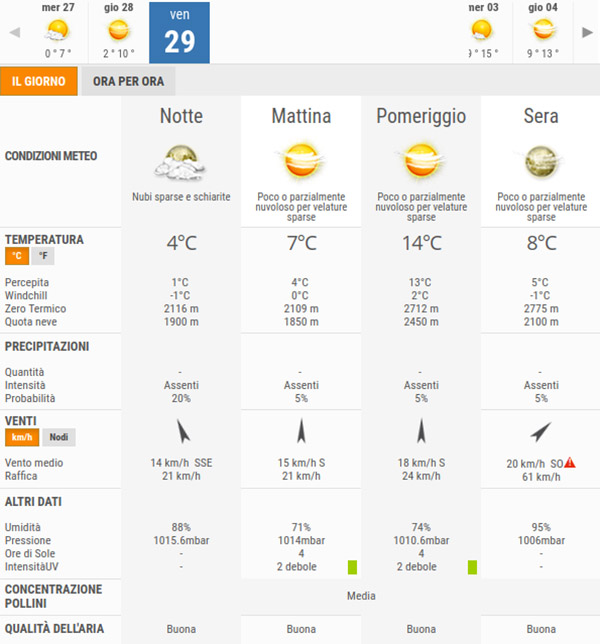Go to next days with right arrow
This screenshot has width=600, height=644.
point(587,32)
